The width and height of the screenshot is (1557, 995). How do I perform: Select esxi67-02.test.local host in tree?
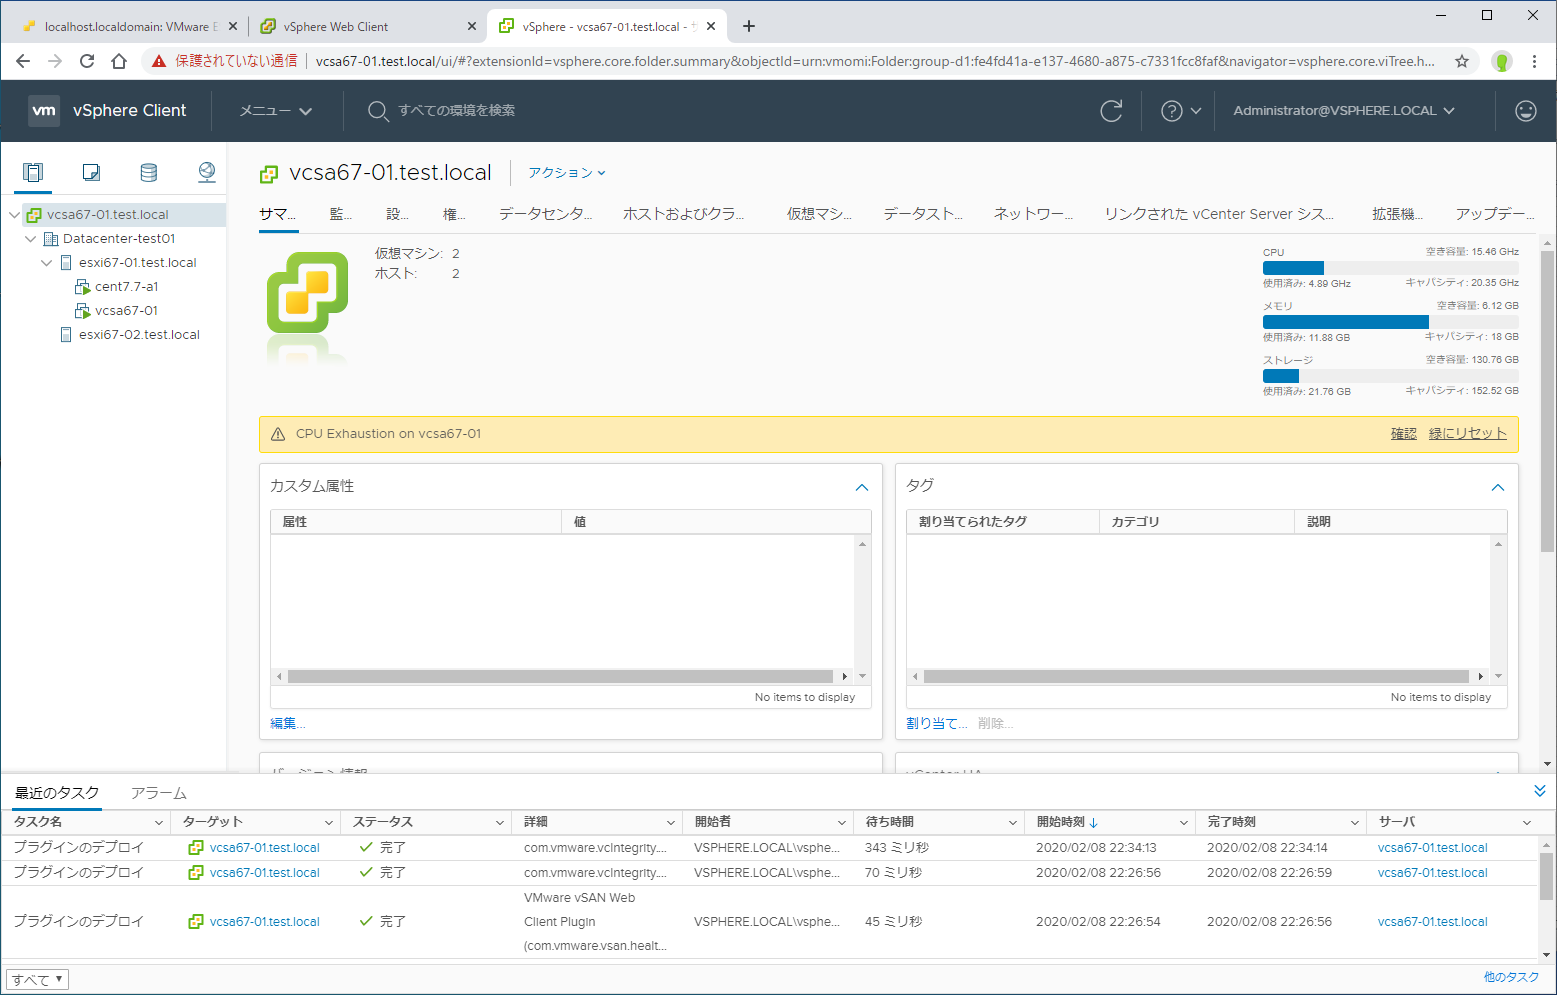[139, 335]
